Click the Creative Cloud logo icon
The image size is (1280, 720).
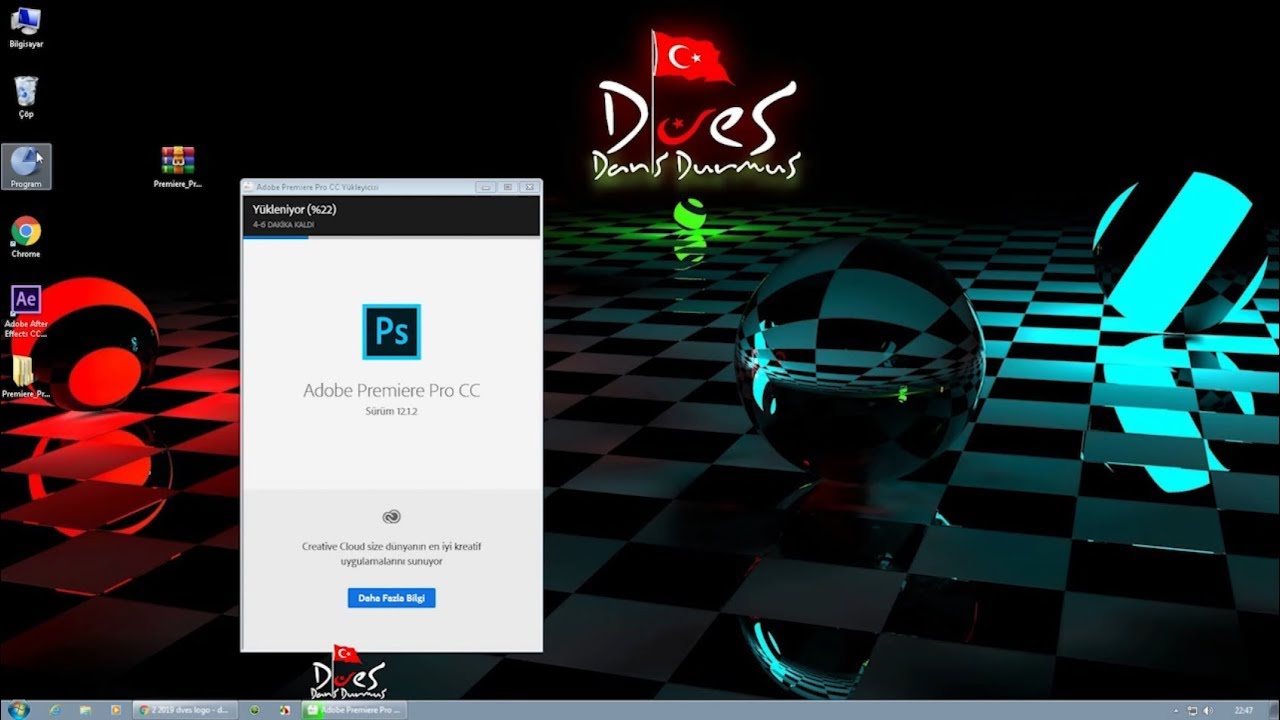(x=391, y=516)
